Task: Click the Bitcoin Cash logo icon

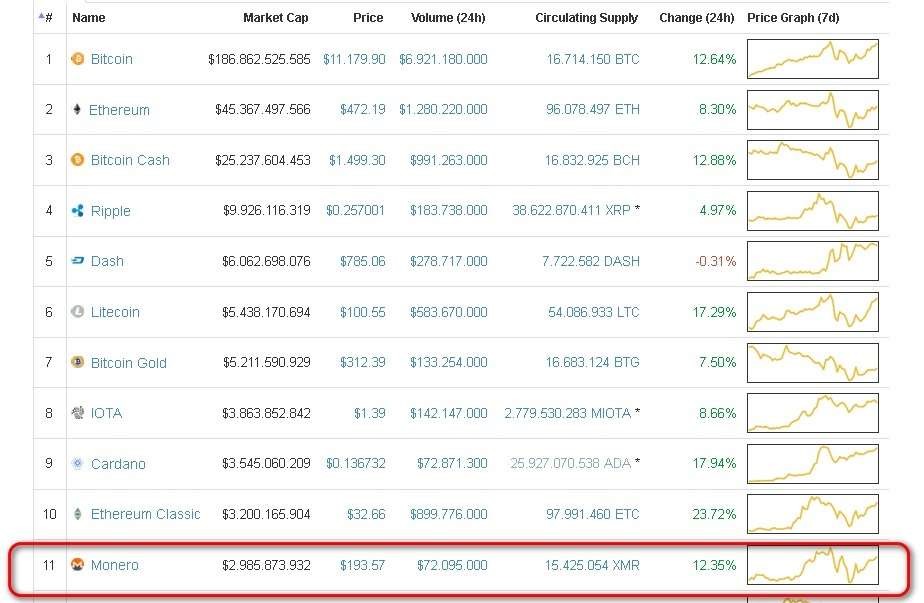Action: click(78, 160)
